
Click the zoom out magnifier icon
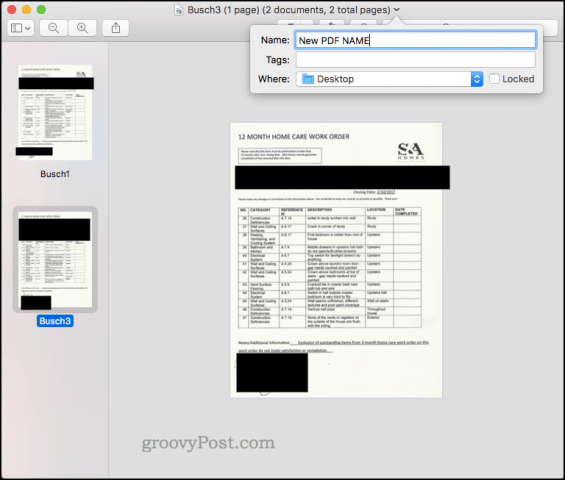(53, 28)
